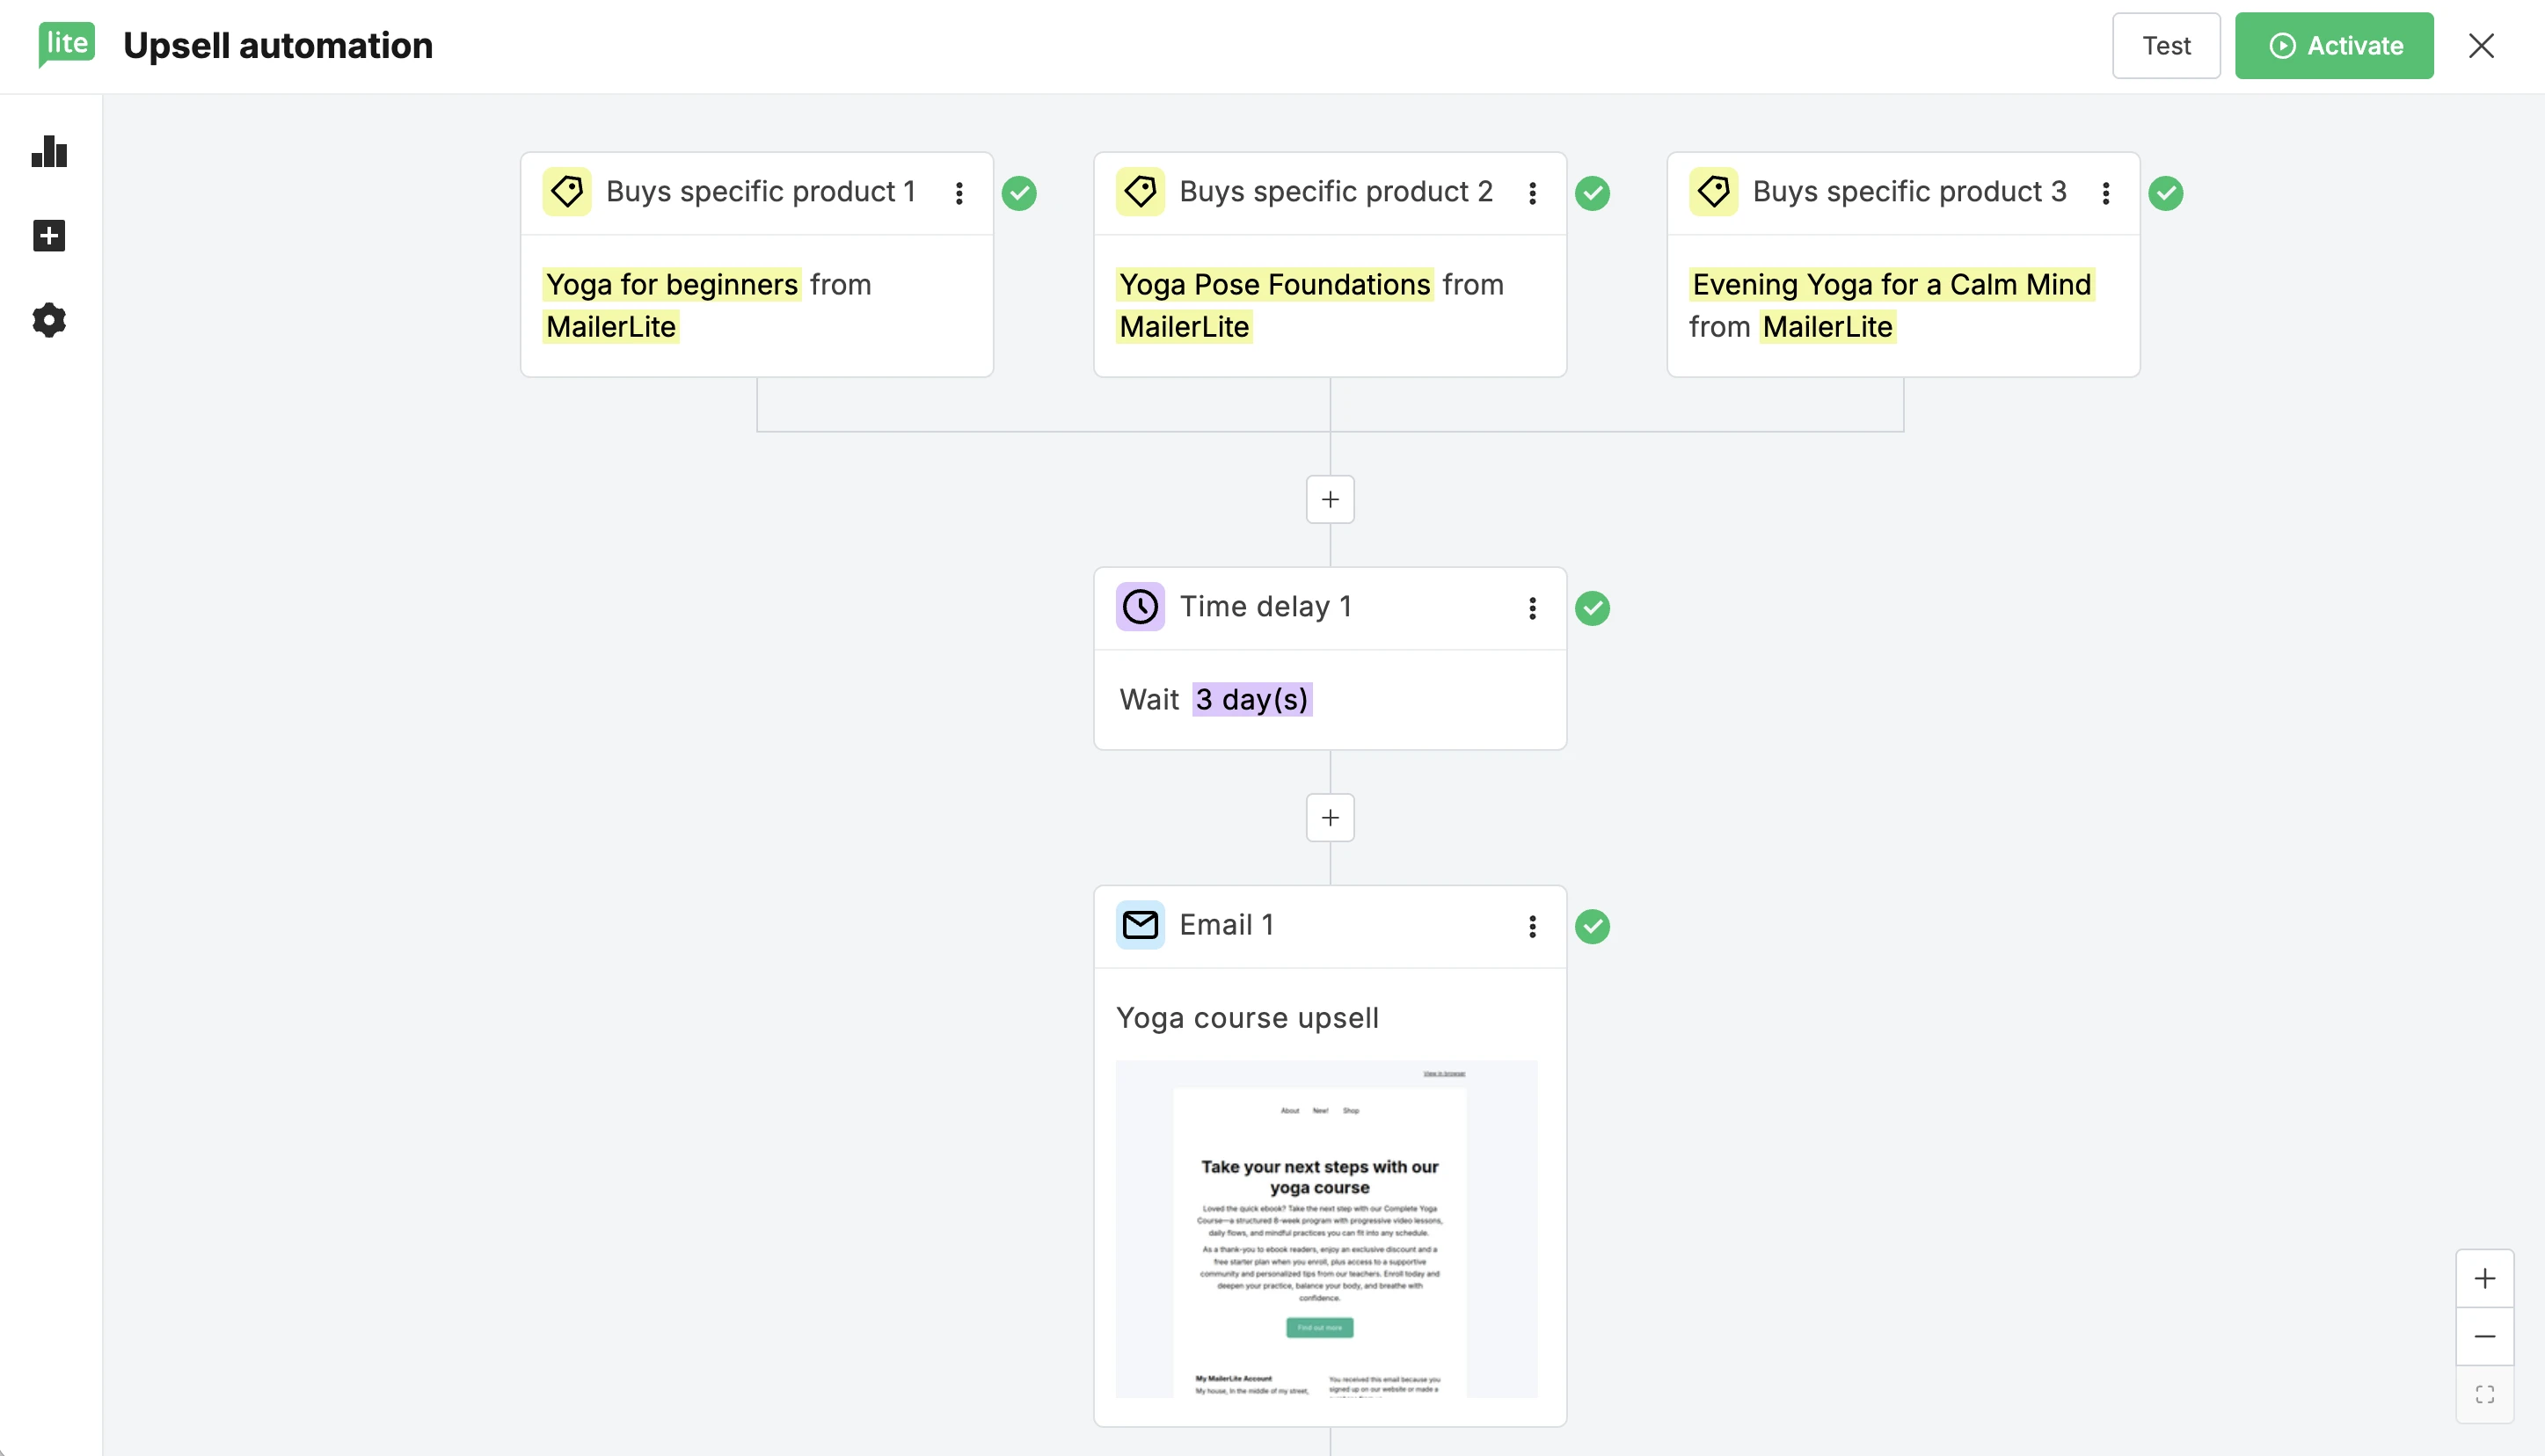The image size is (2545, 1456).
Task: Select the Buys specific product 3 trigger header
Action: click(x=1908, y=192)
